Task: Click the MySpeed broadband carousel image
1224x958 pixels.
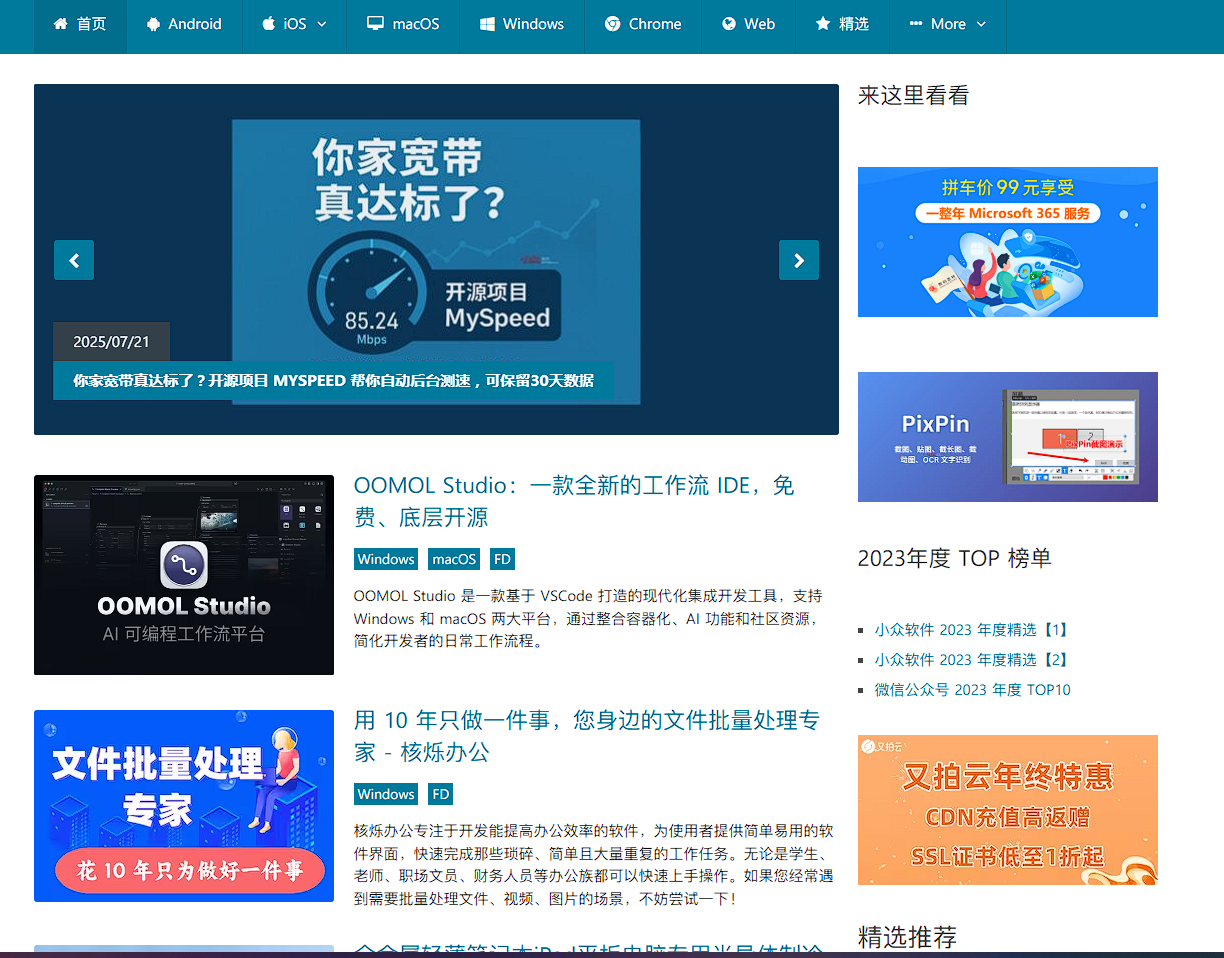Action: click(x=436, y=259)
